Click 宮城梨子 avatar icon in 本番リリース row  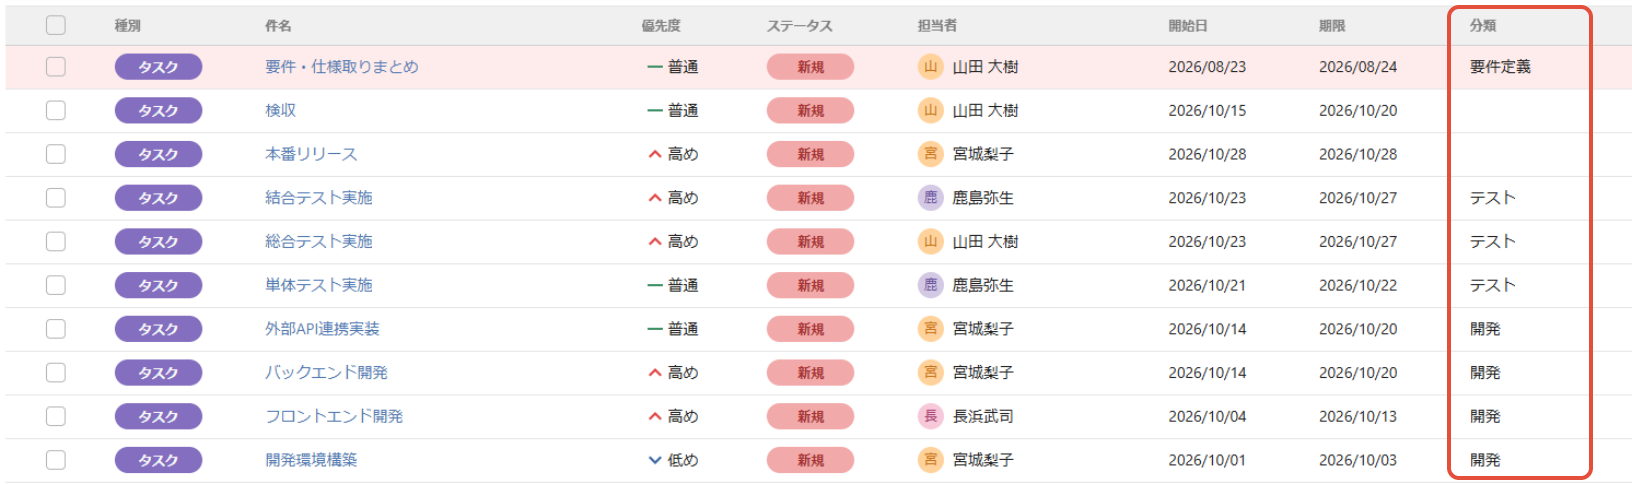[930, 154]
